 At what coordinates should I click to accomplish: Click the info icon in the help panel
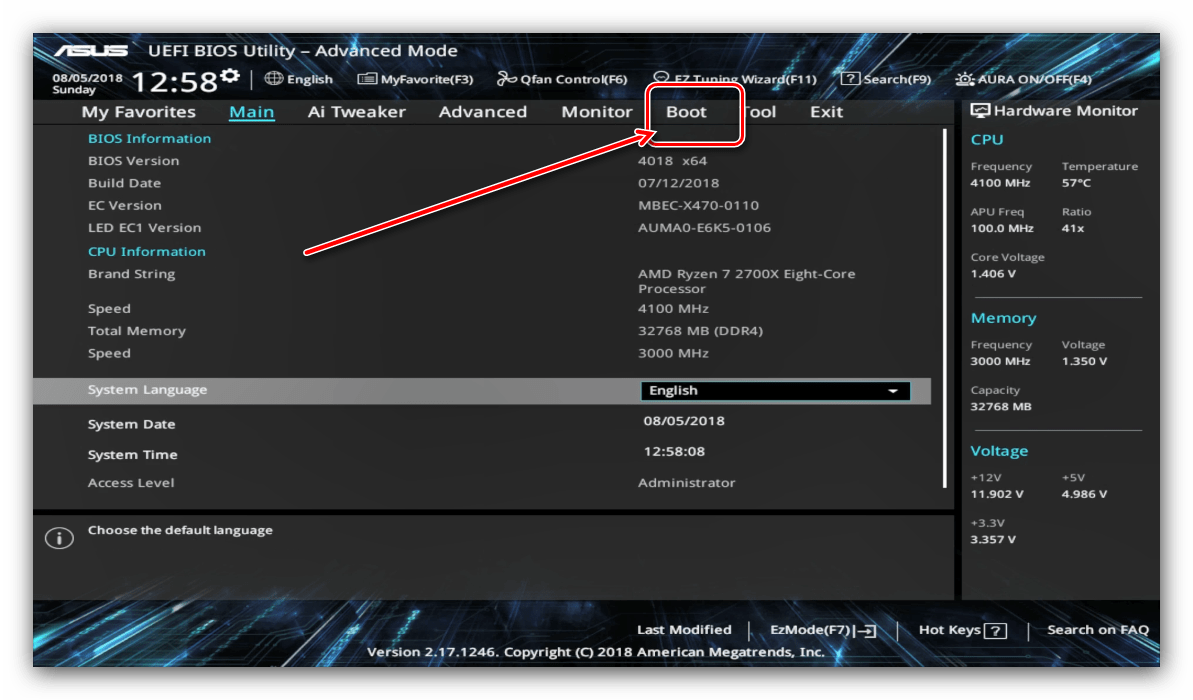point(59,539)
